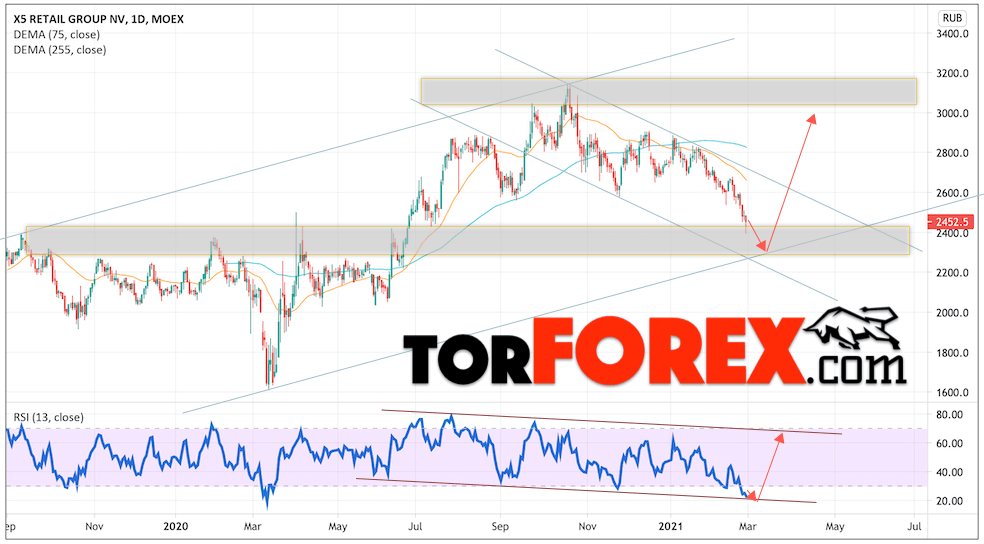
Task: Click the 60.00 RSI axis label
Action: pos(949,444)
